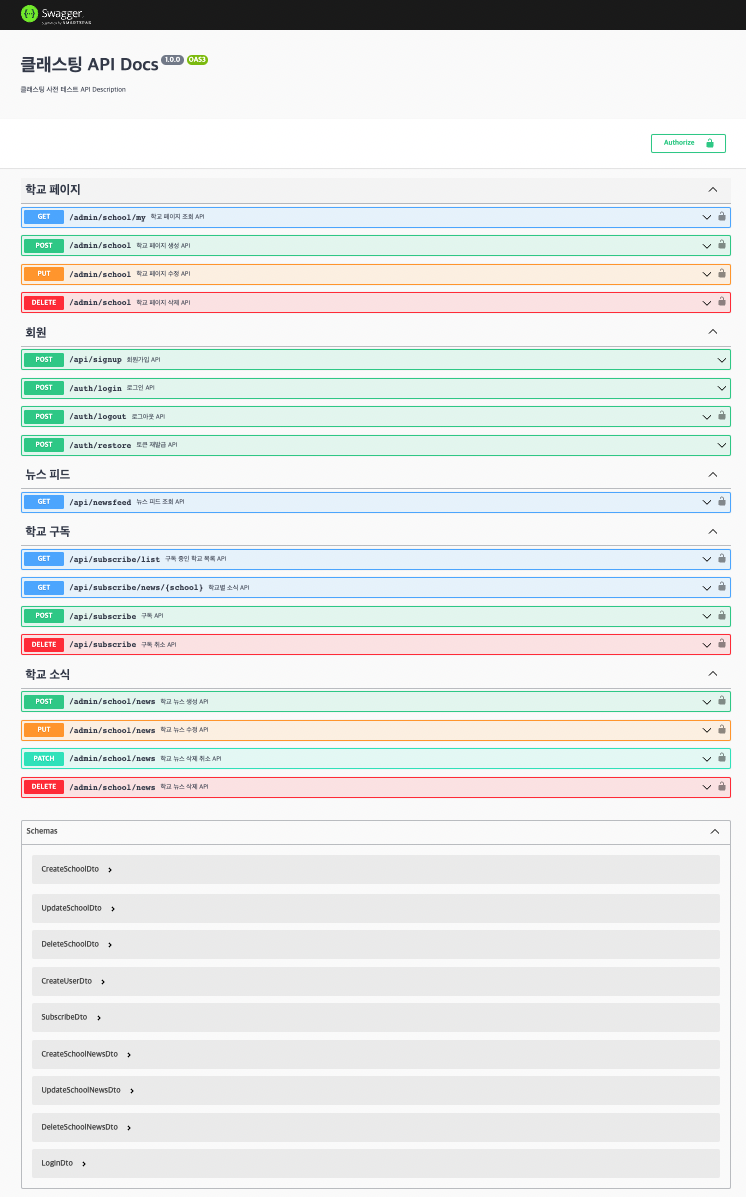Expand chevron on POST /api/signup row

coord(722,360)
